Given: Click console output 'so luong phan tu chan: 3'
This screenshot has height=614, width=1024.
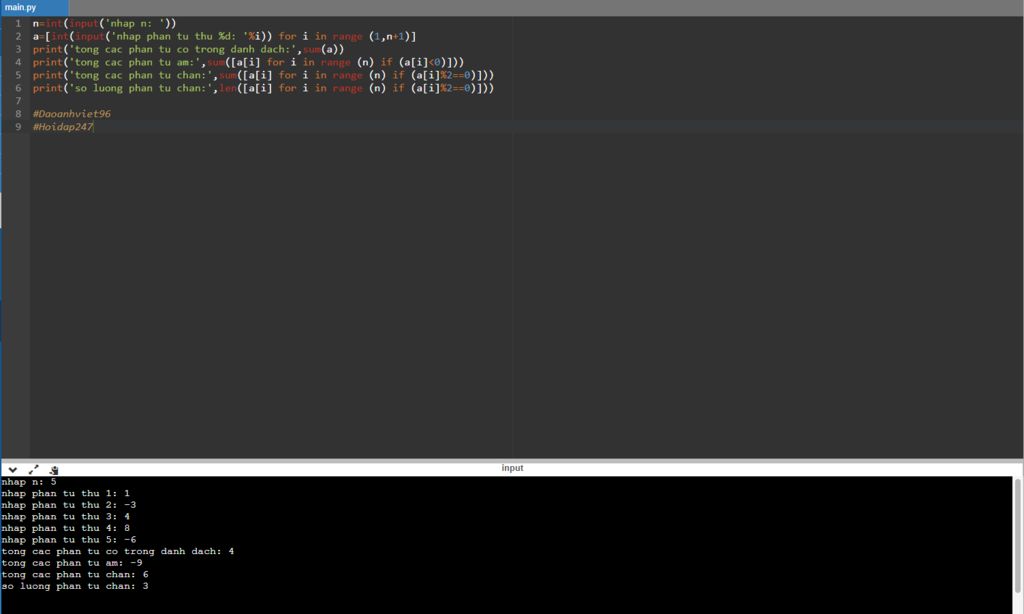Looking at the screenshot, I should click(x=74, y=587).
